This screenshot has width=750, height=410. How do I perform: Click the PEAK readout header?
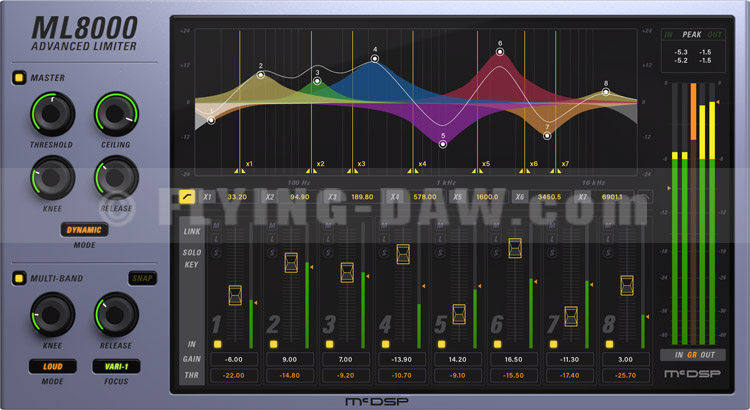(x=692, y=34)
